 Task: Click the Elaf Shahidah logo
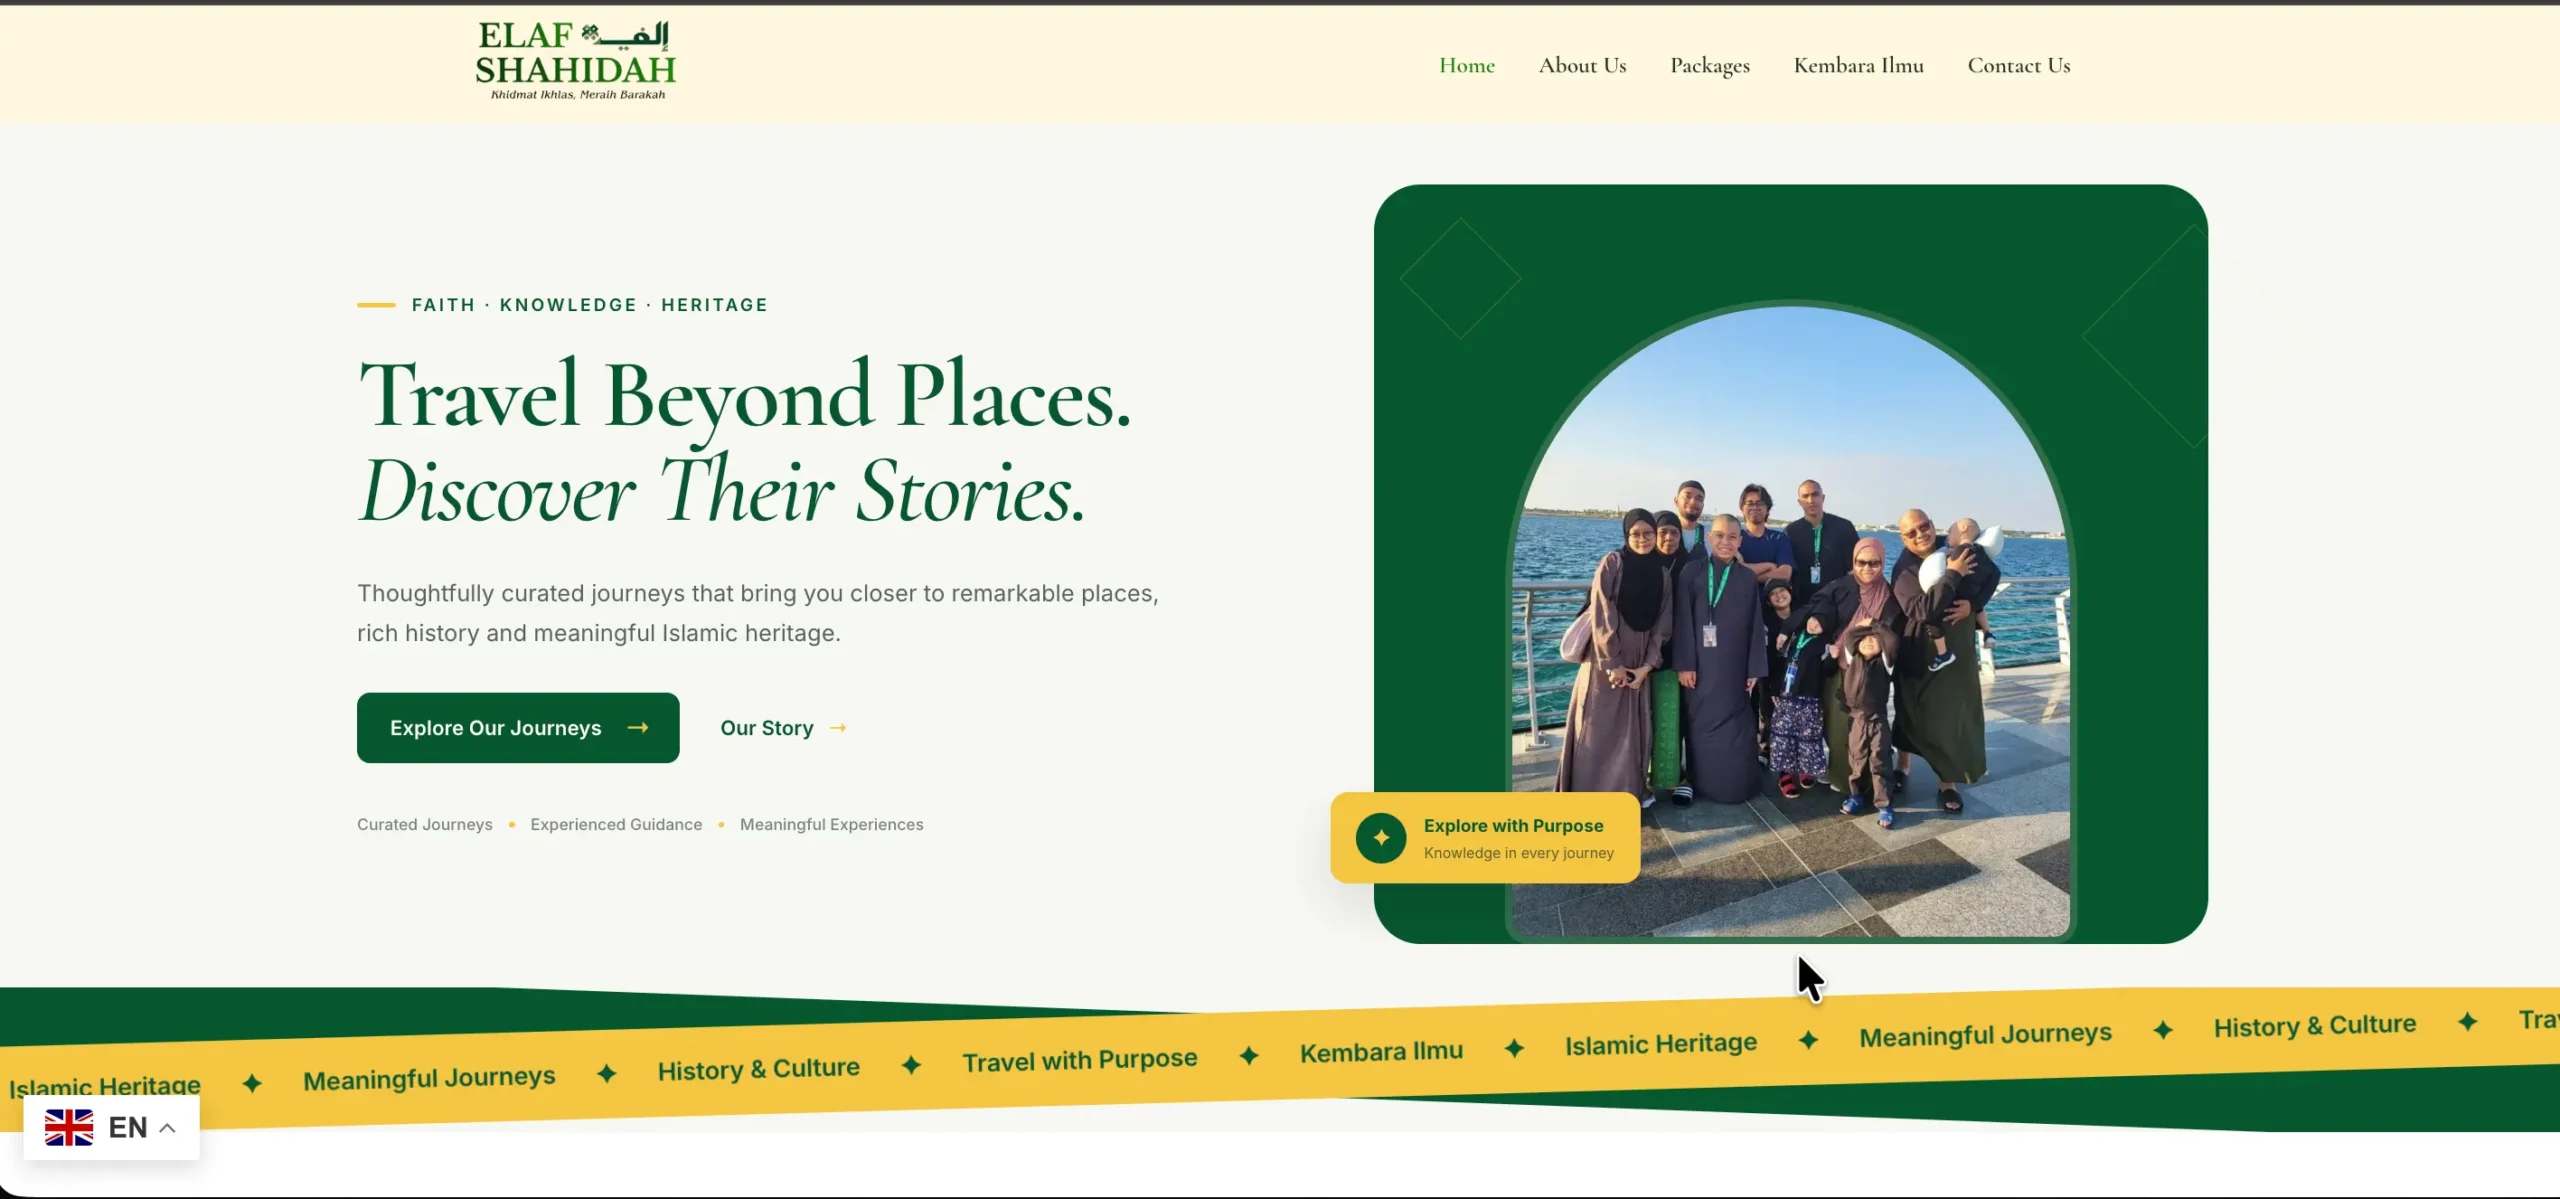pyautogui.click(x=575, y=61)
